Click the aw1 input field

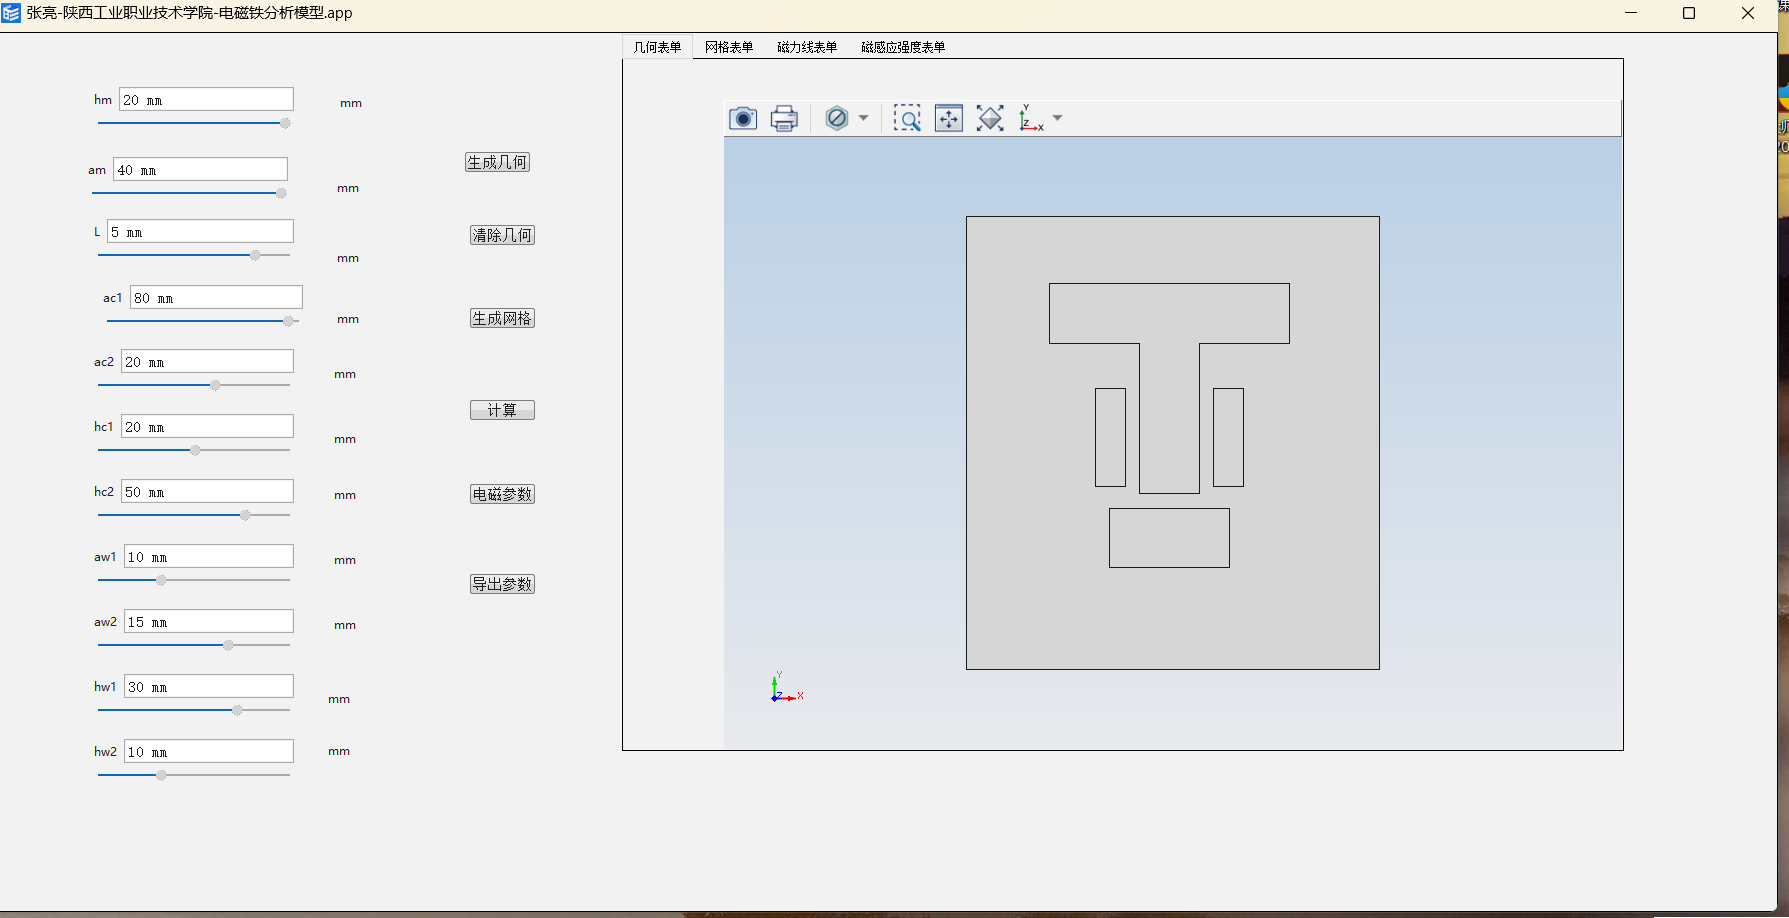[x=209, y=556]
